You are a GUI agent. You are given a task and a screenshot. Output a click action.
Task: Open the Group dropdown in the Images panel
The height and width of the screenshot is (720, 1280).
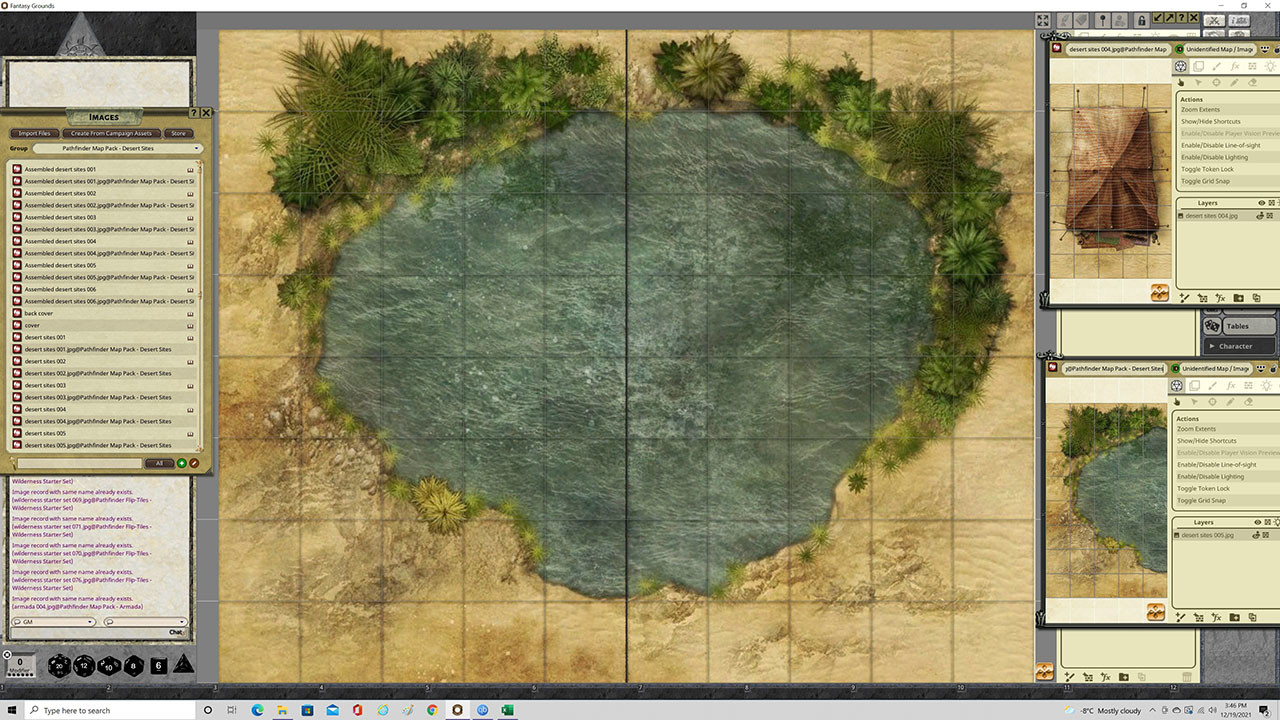[x=110, y=147]
